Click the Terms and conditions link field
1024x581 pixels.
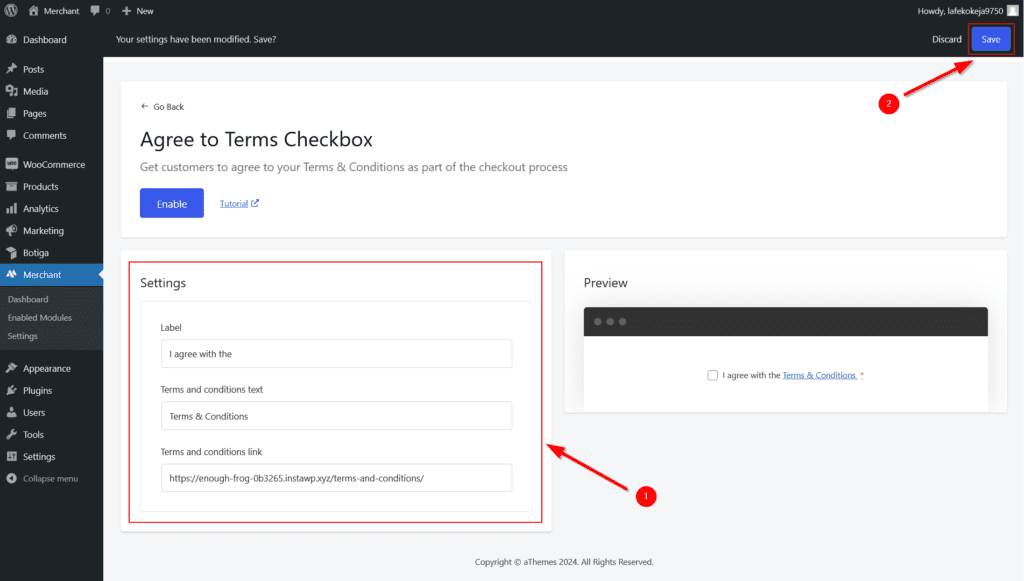click(336, 477)
